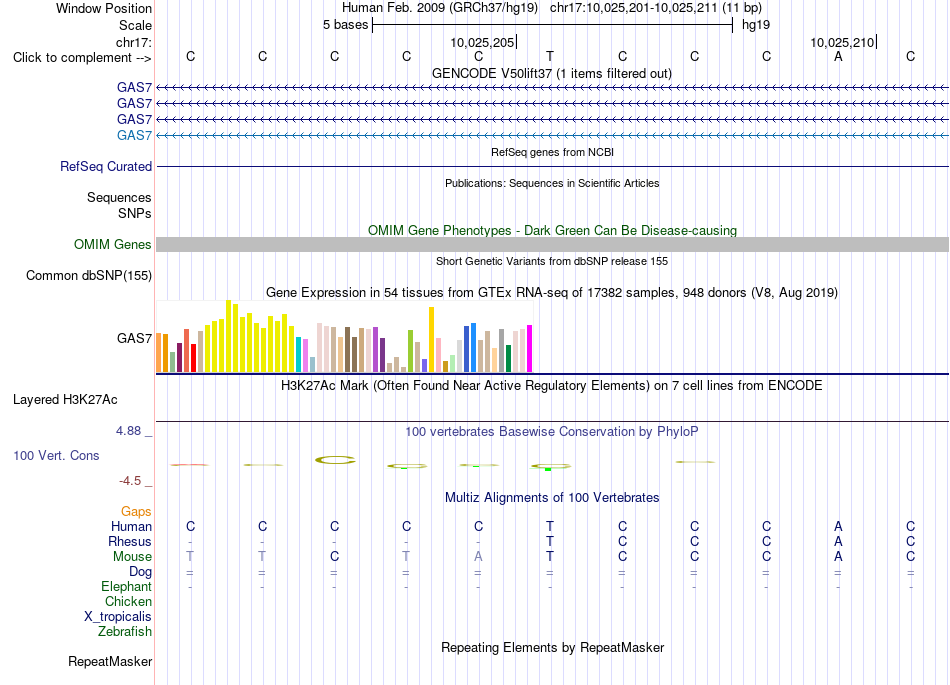950x685 pixels.
Task: Click the chr17: base position label
Action: 134,42
